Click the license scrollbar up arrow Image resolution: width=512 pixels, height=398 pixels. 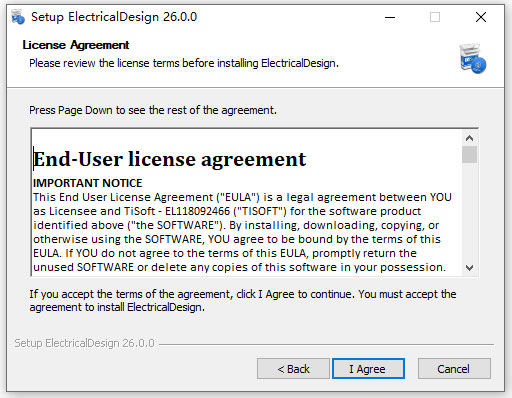click(x=469, y=138)
